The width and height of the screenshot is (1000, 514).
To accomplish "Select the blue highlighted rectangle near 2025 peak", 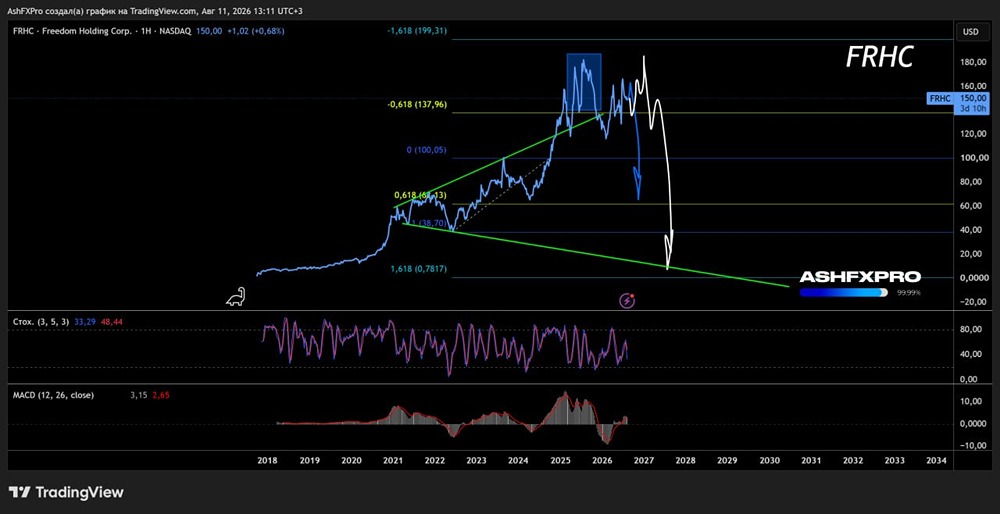I will [x=584, y=82].
